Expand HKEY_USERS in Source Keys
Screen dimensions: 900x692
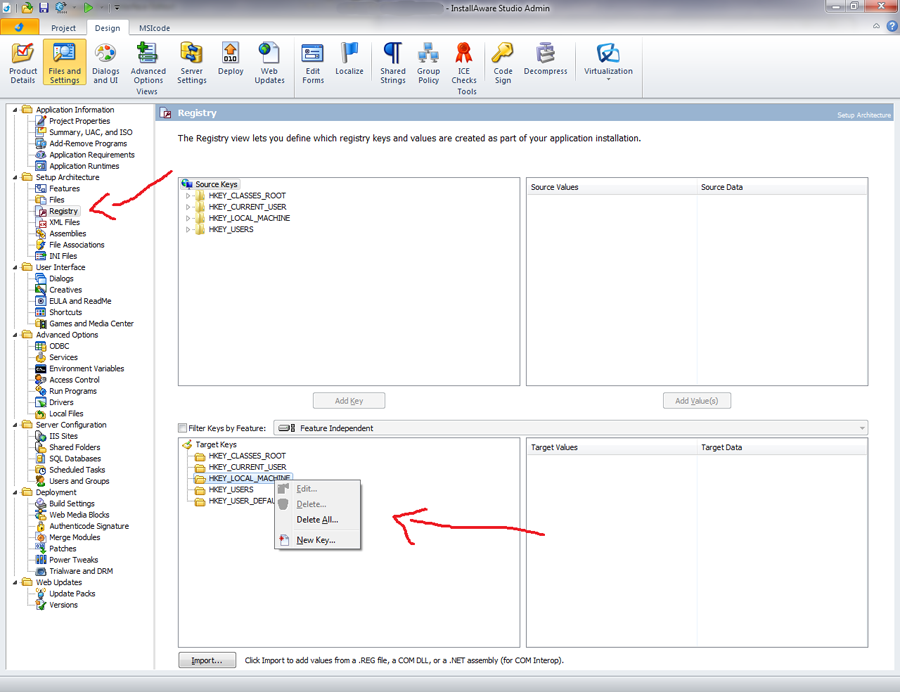coord(188,230)
